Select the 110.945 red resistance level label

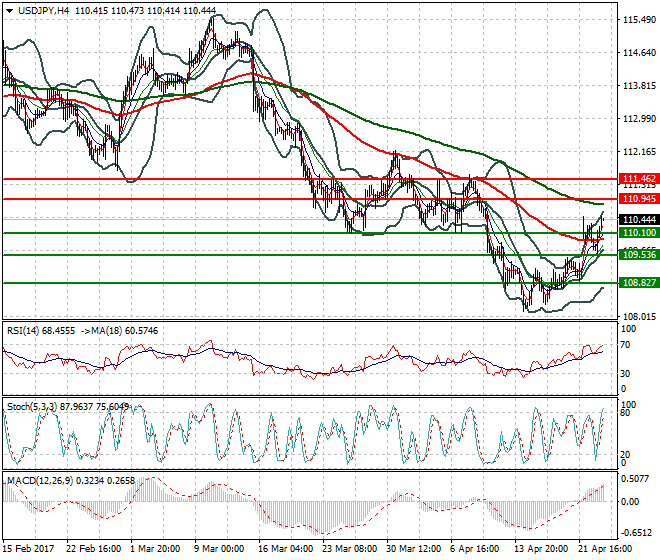point(639,199)
